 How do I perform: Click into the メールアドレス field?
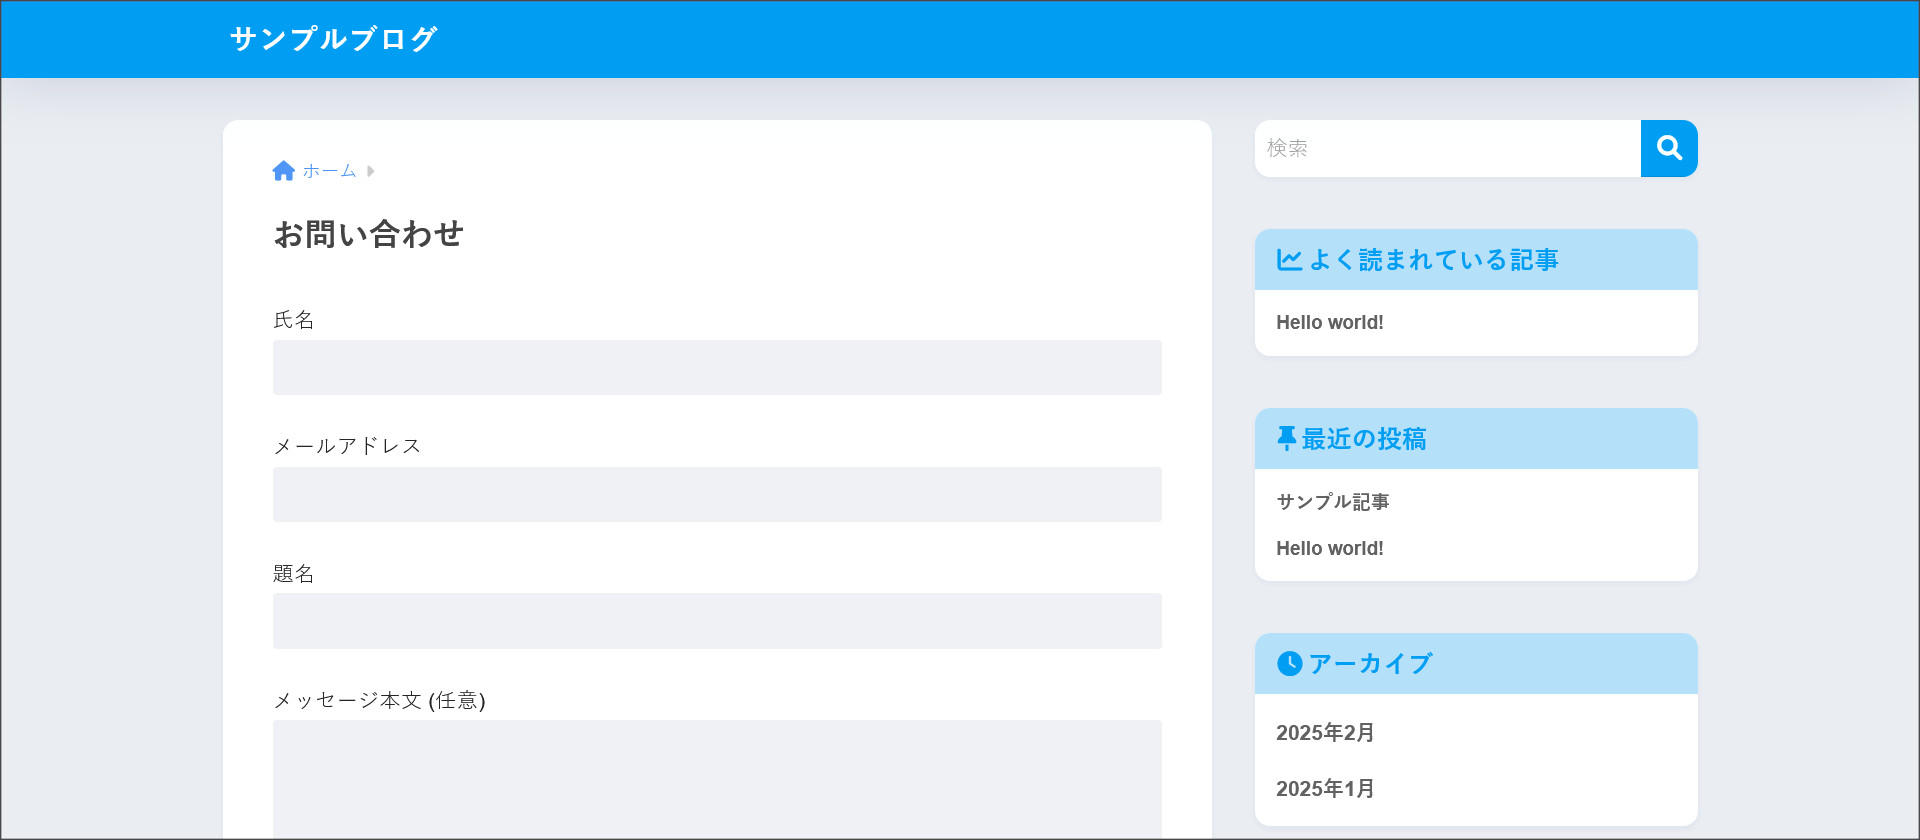717,494
